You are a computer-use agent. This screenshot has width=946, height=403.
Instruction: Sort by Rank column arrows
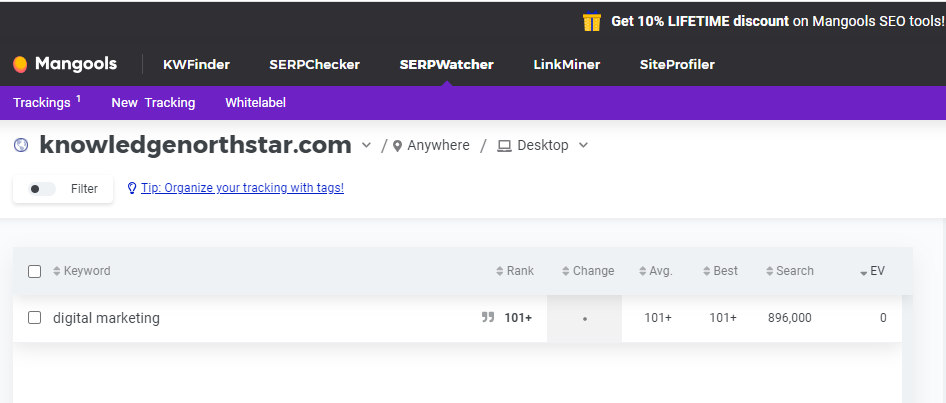(500, 271)
